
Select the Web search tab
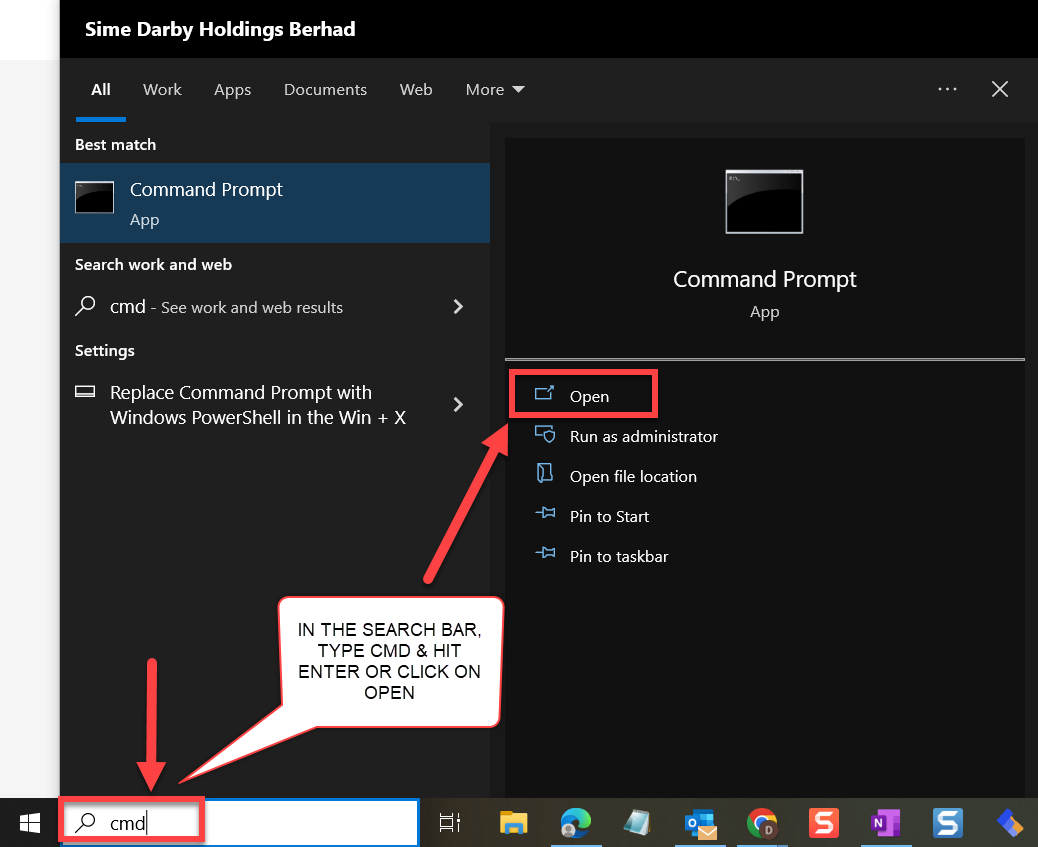point(416,90)
